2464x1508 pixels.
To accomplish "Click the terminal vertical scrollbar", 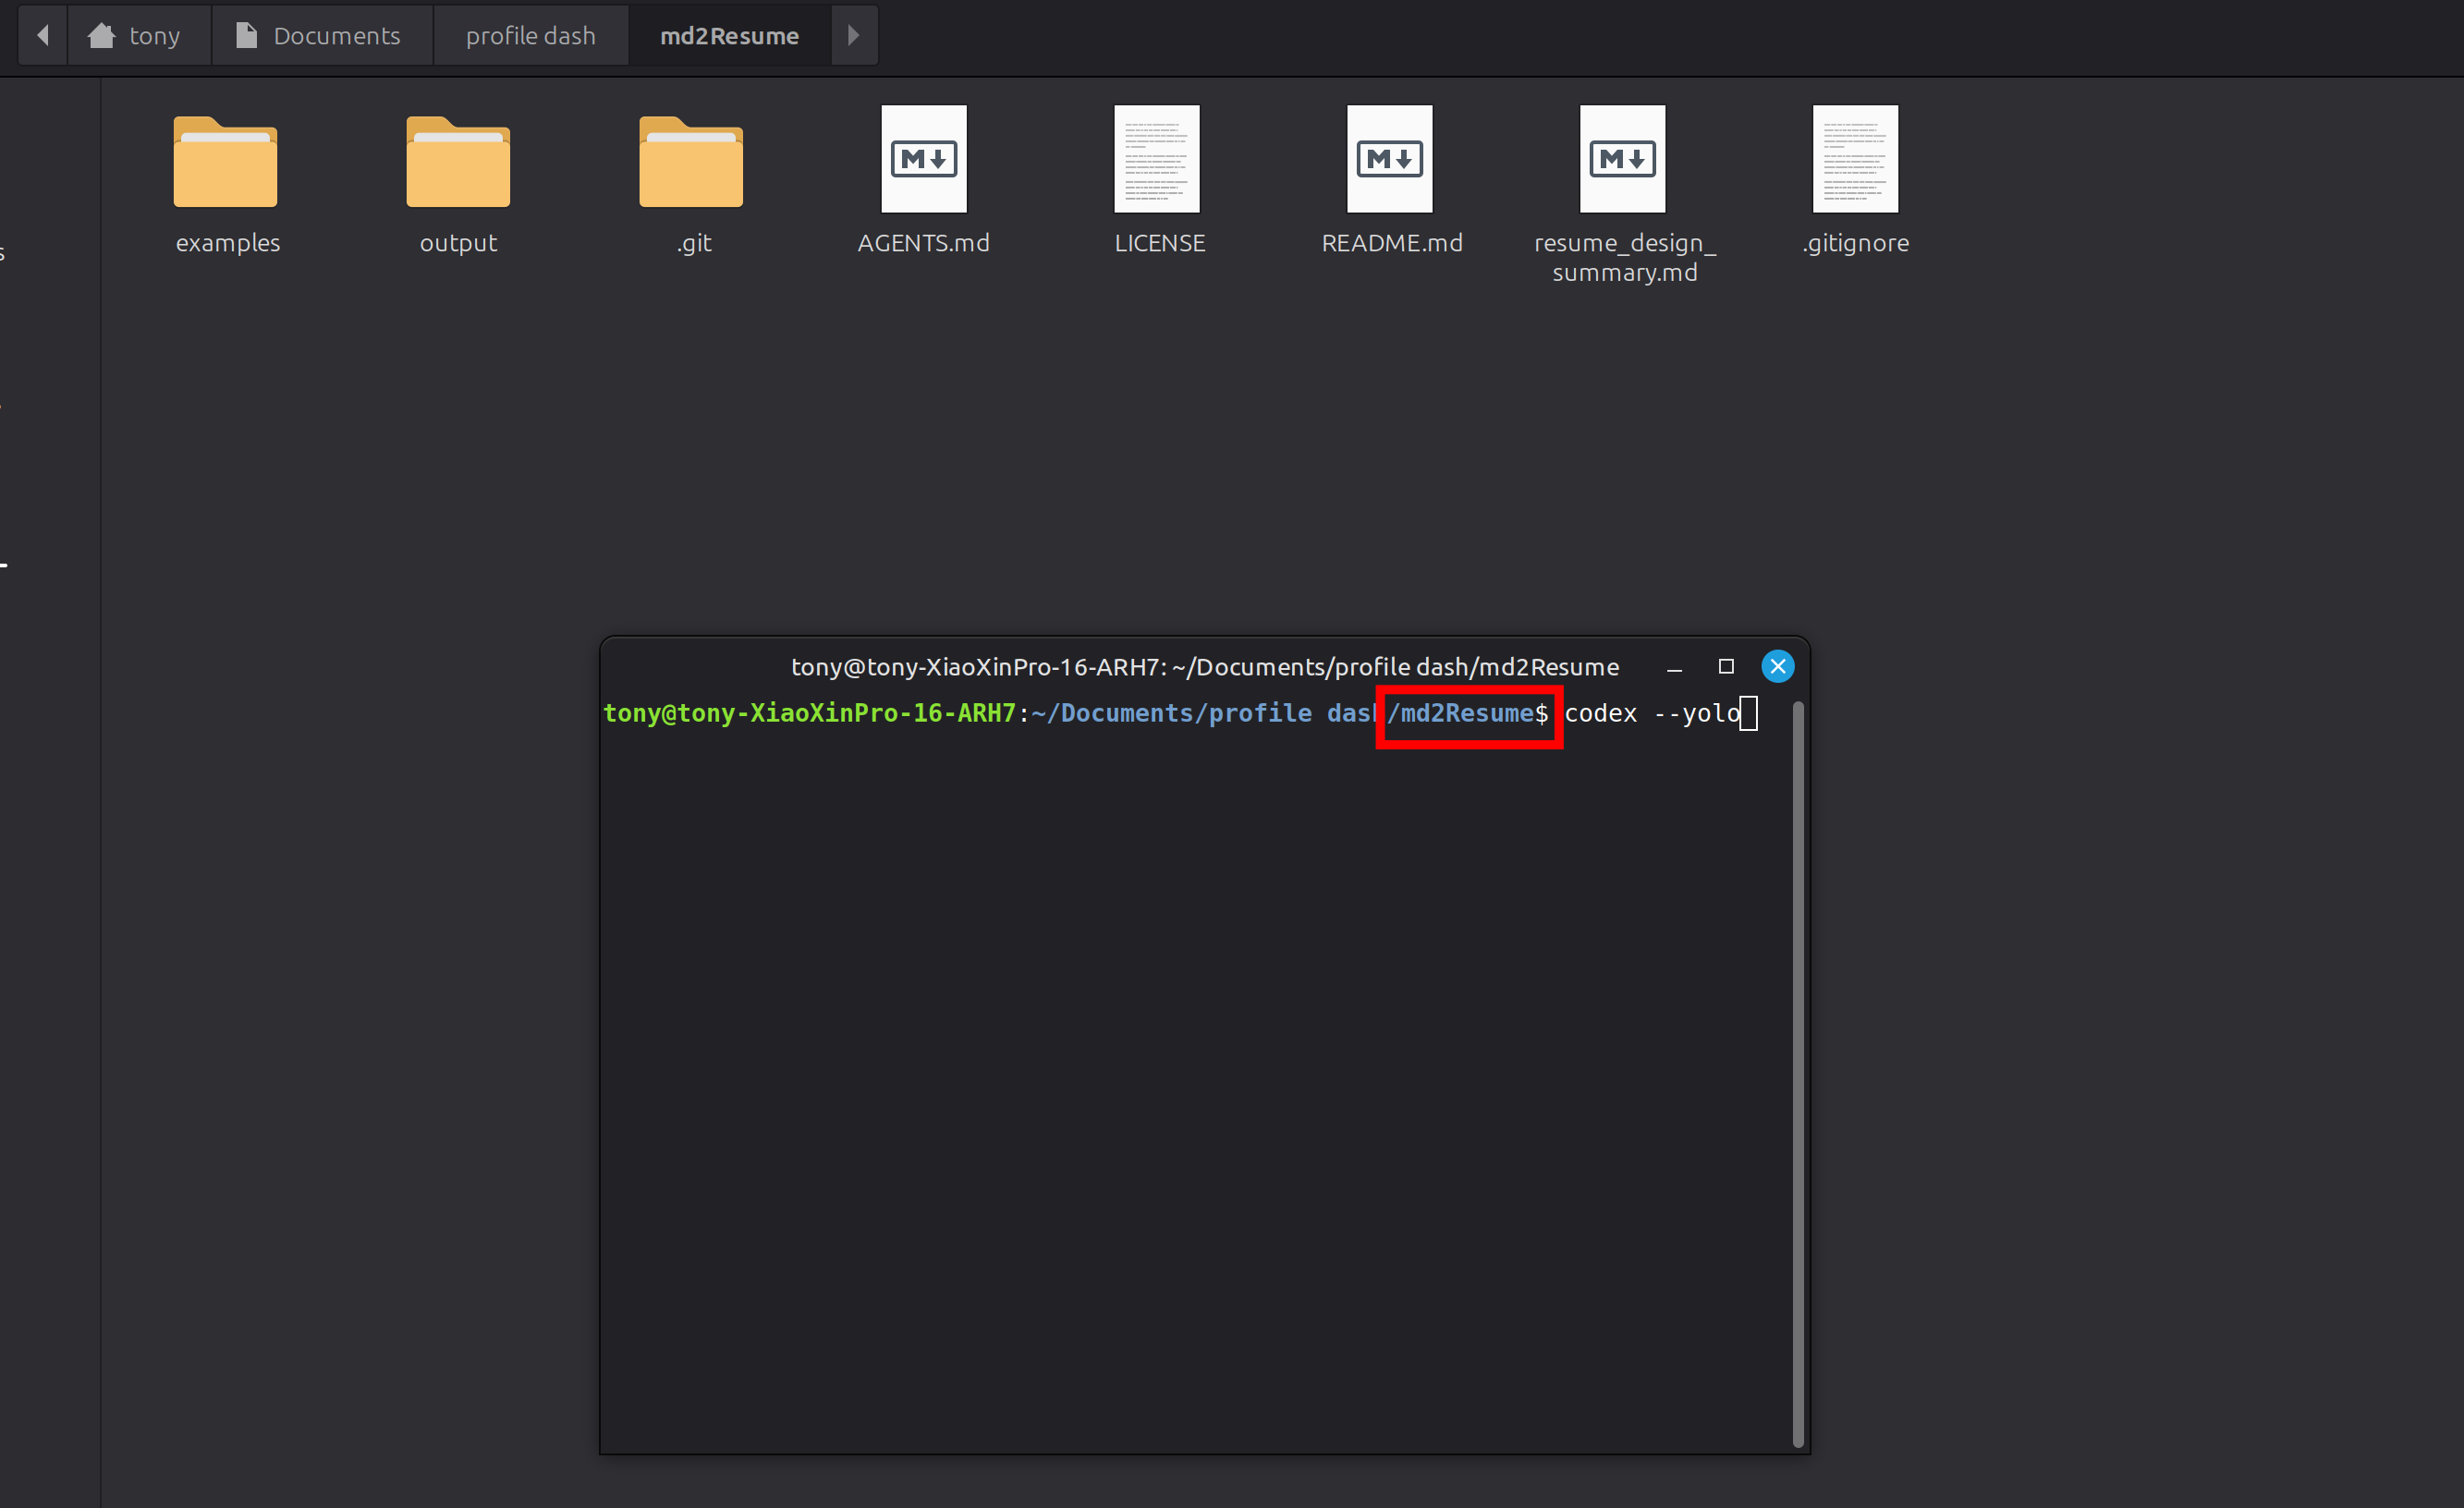I will click(x=1798, y=1075).
